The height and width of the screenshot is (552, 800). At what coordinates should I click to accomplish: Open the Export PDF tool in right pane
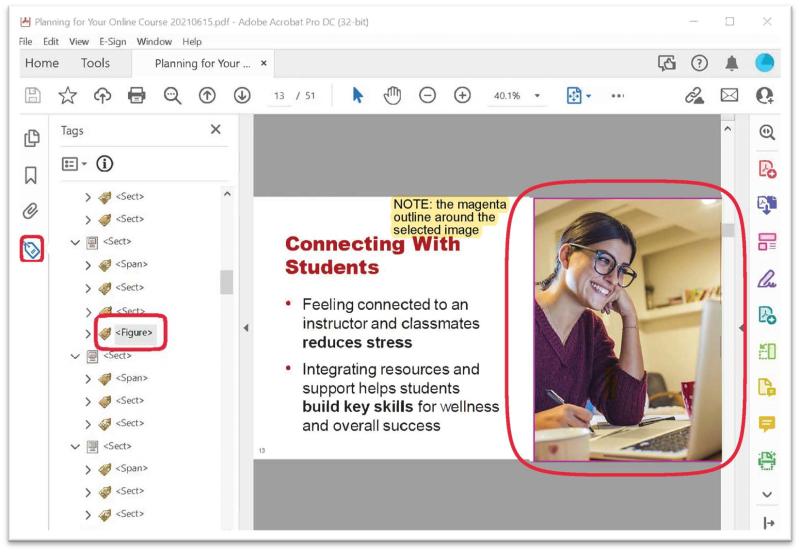pyautogui.click(x=767, y=205)
